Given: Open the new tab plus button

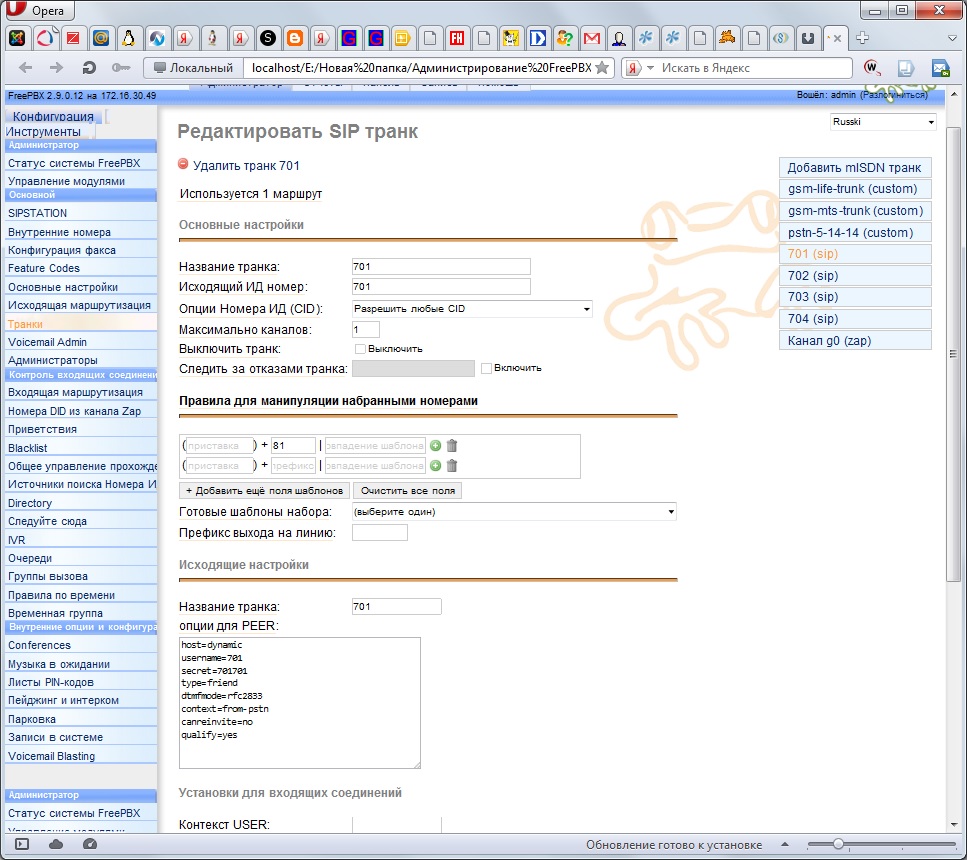Looking at the screenshot, I should [x=862, y=38].
